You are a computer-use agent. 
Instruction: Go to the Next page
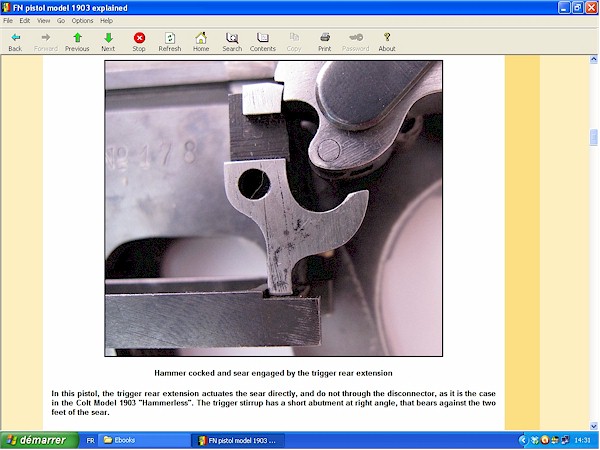(108, 42)
